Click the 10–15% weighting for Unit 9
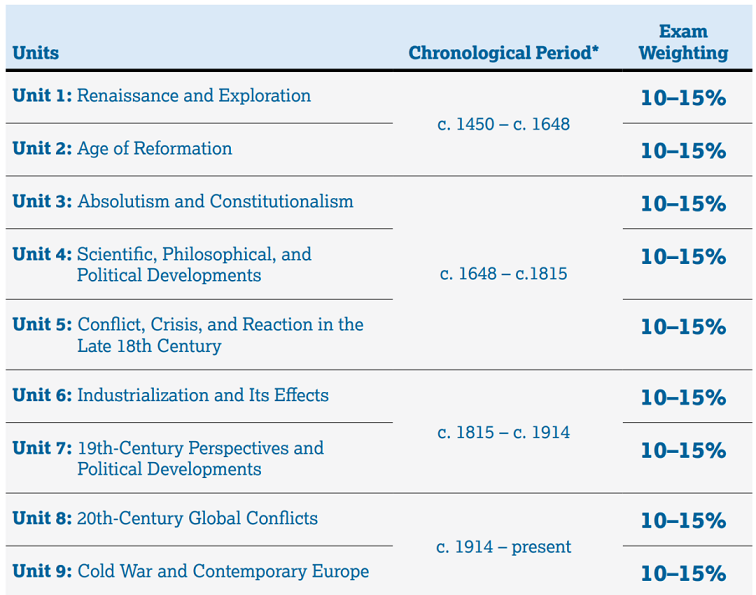 683,573
